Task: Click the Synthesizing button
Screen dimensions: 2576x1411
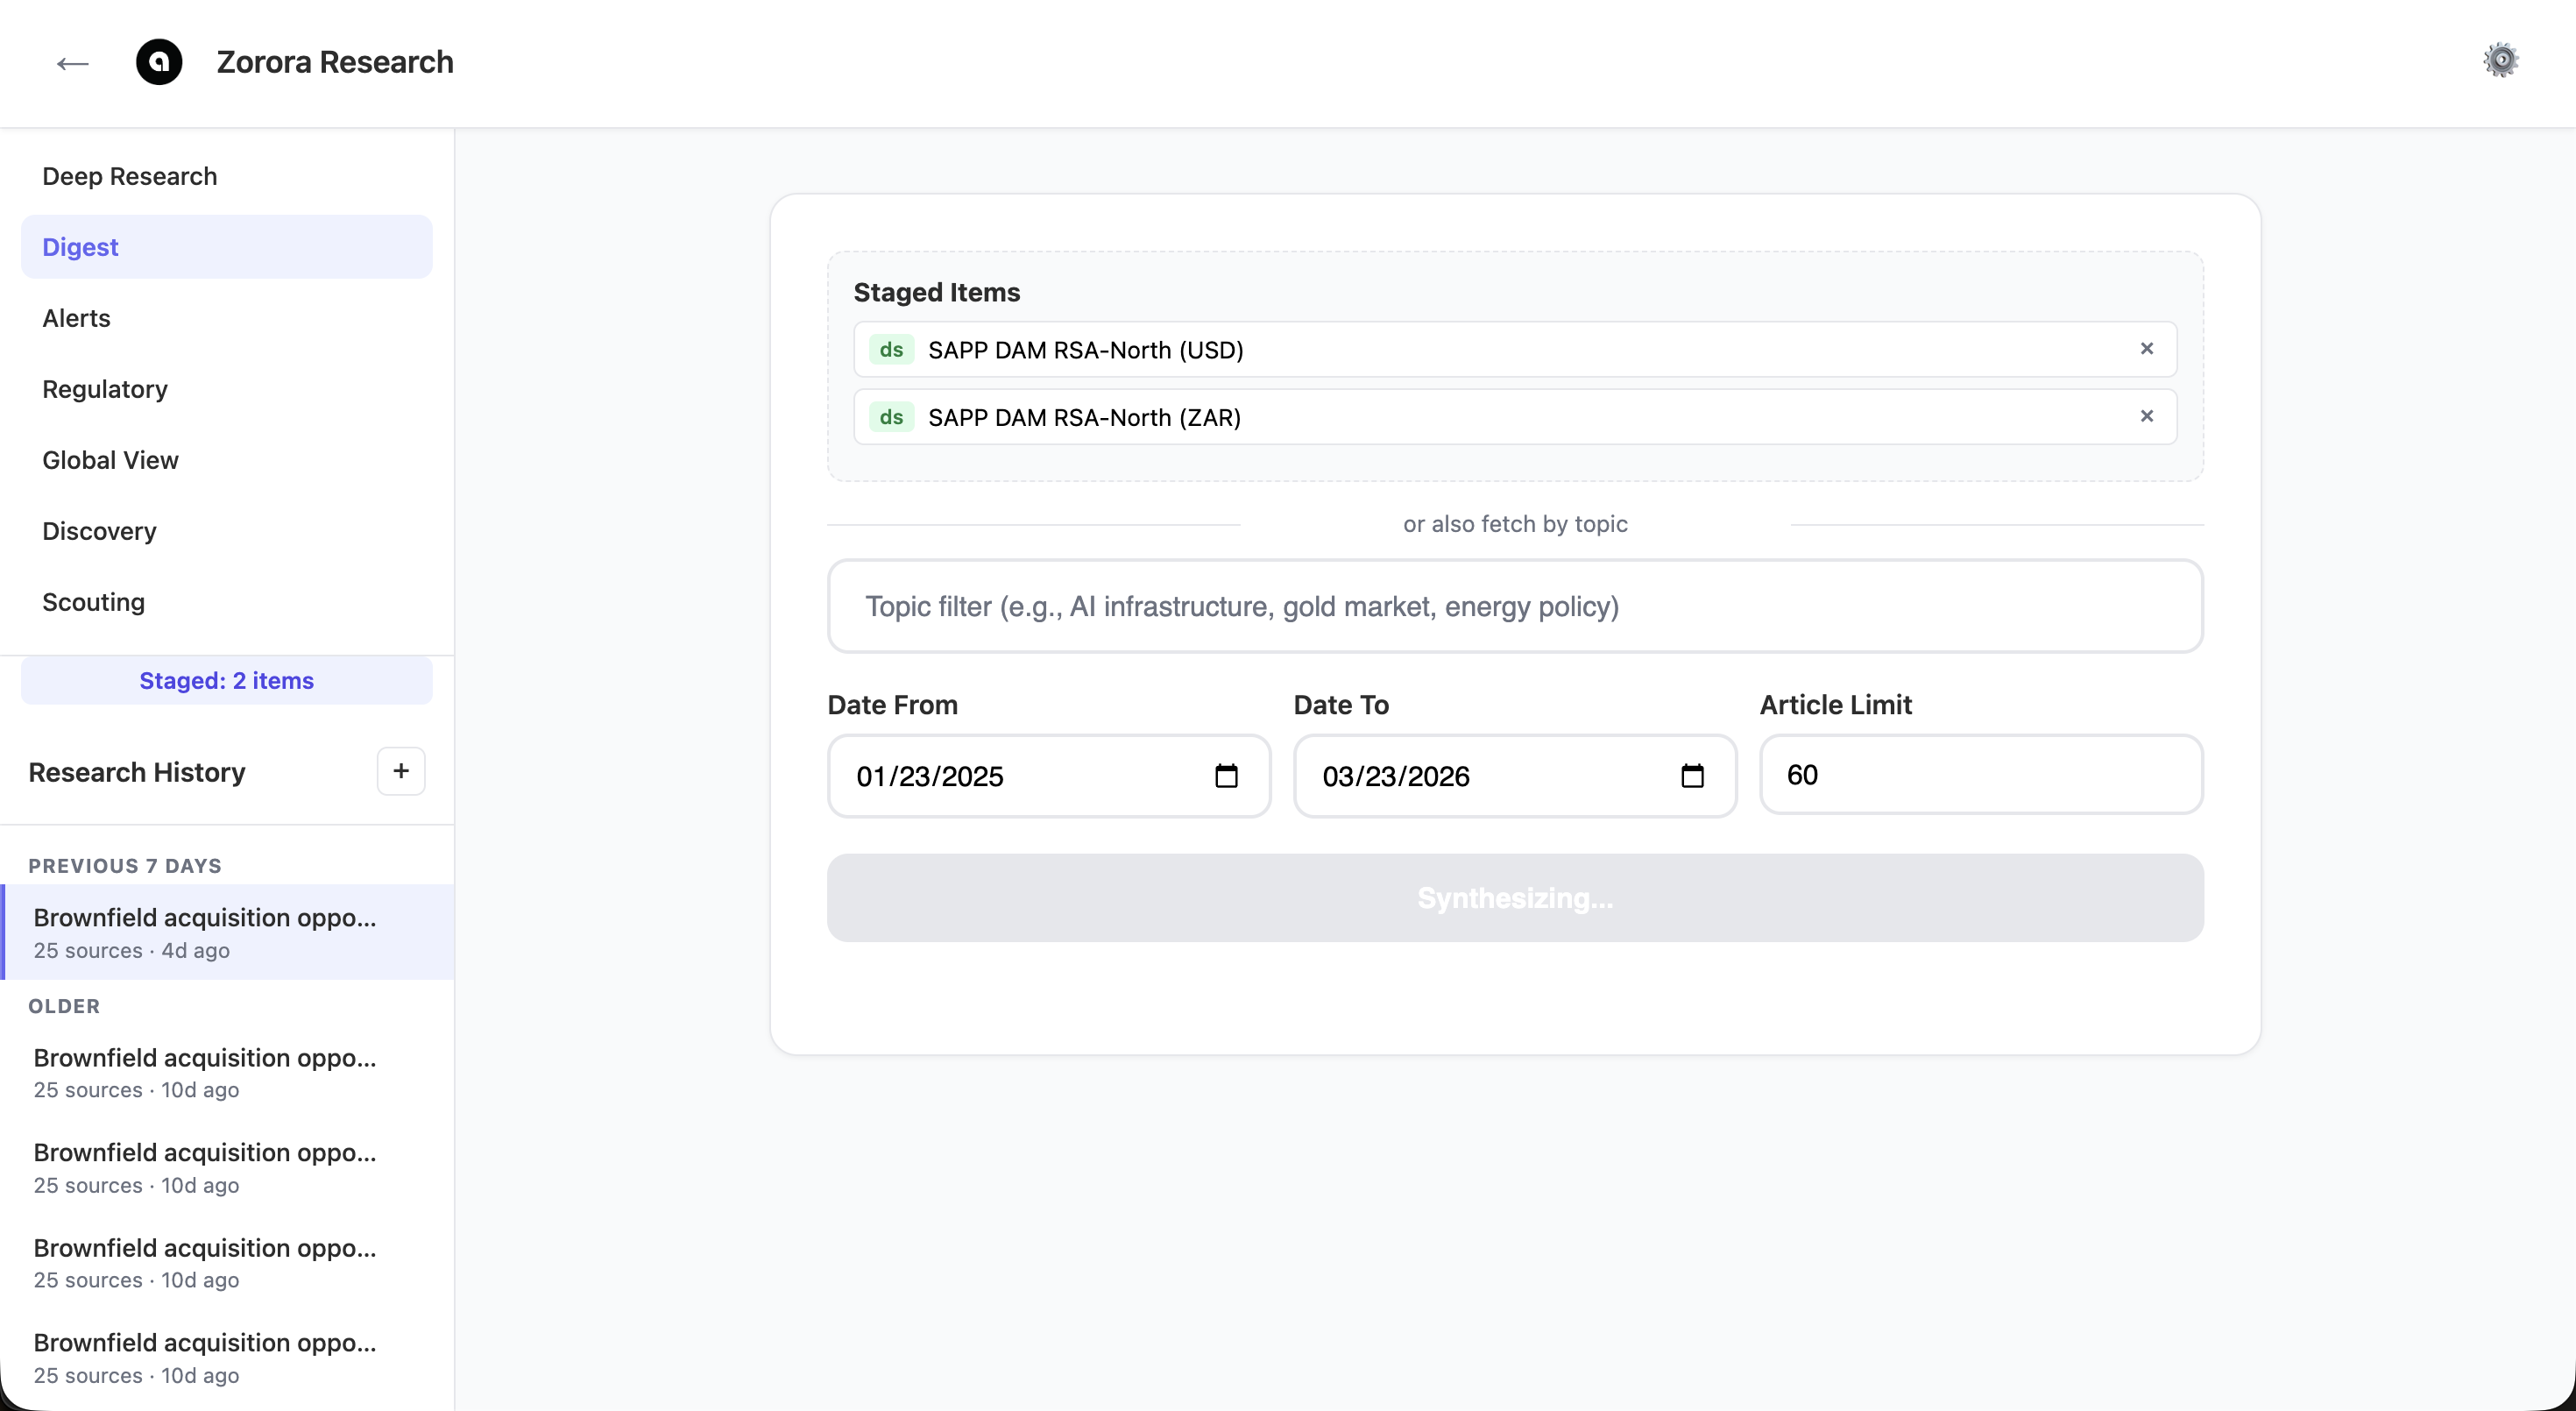Action: (x=1514, y=898)
